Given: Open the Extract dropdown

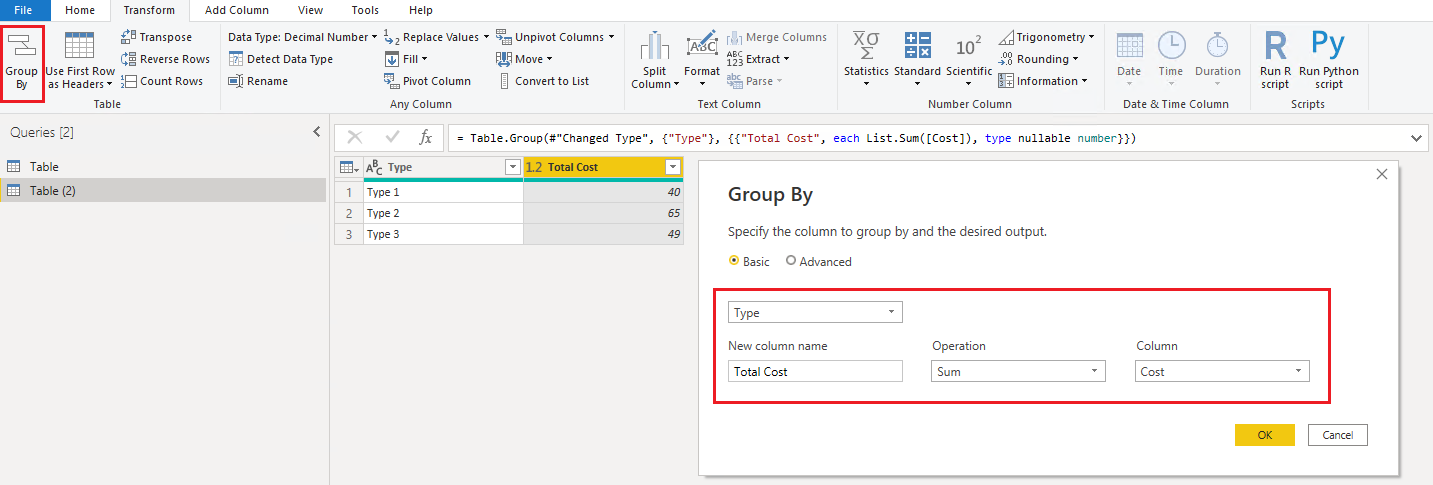Looking at the screenshot, I should [x=758, y=59].
